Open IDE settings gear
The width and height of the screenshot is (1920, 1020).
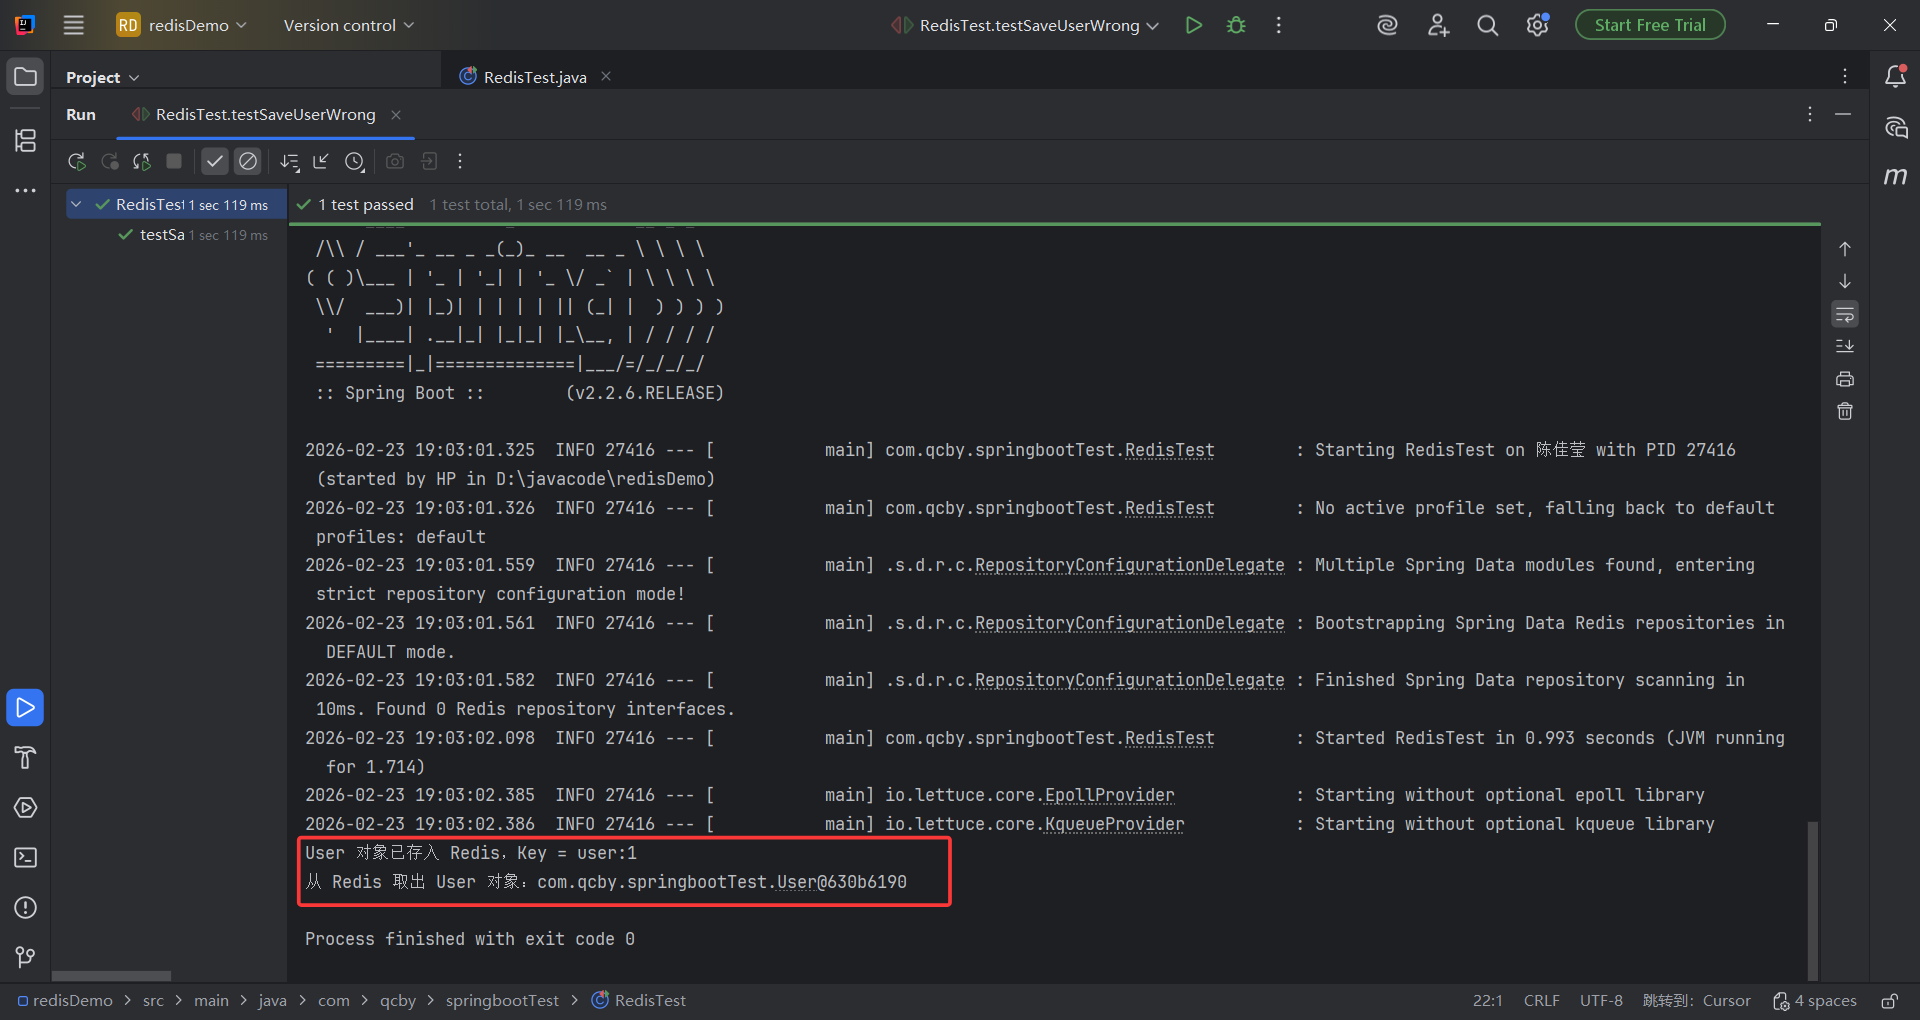point(1538,25)
